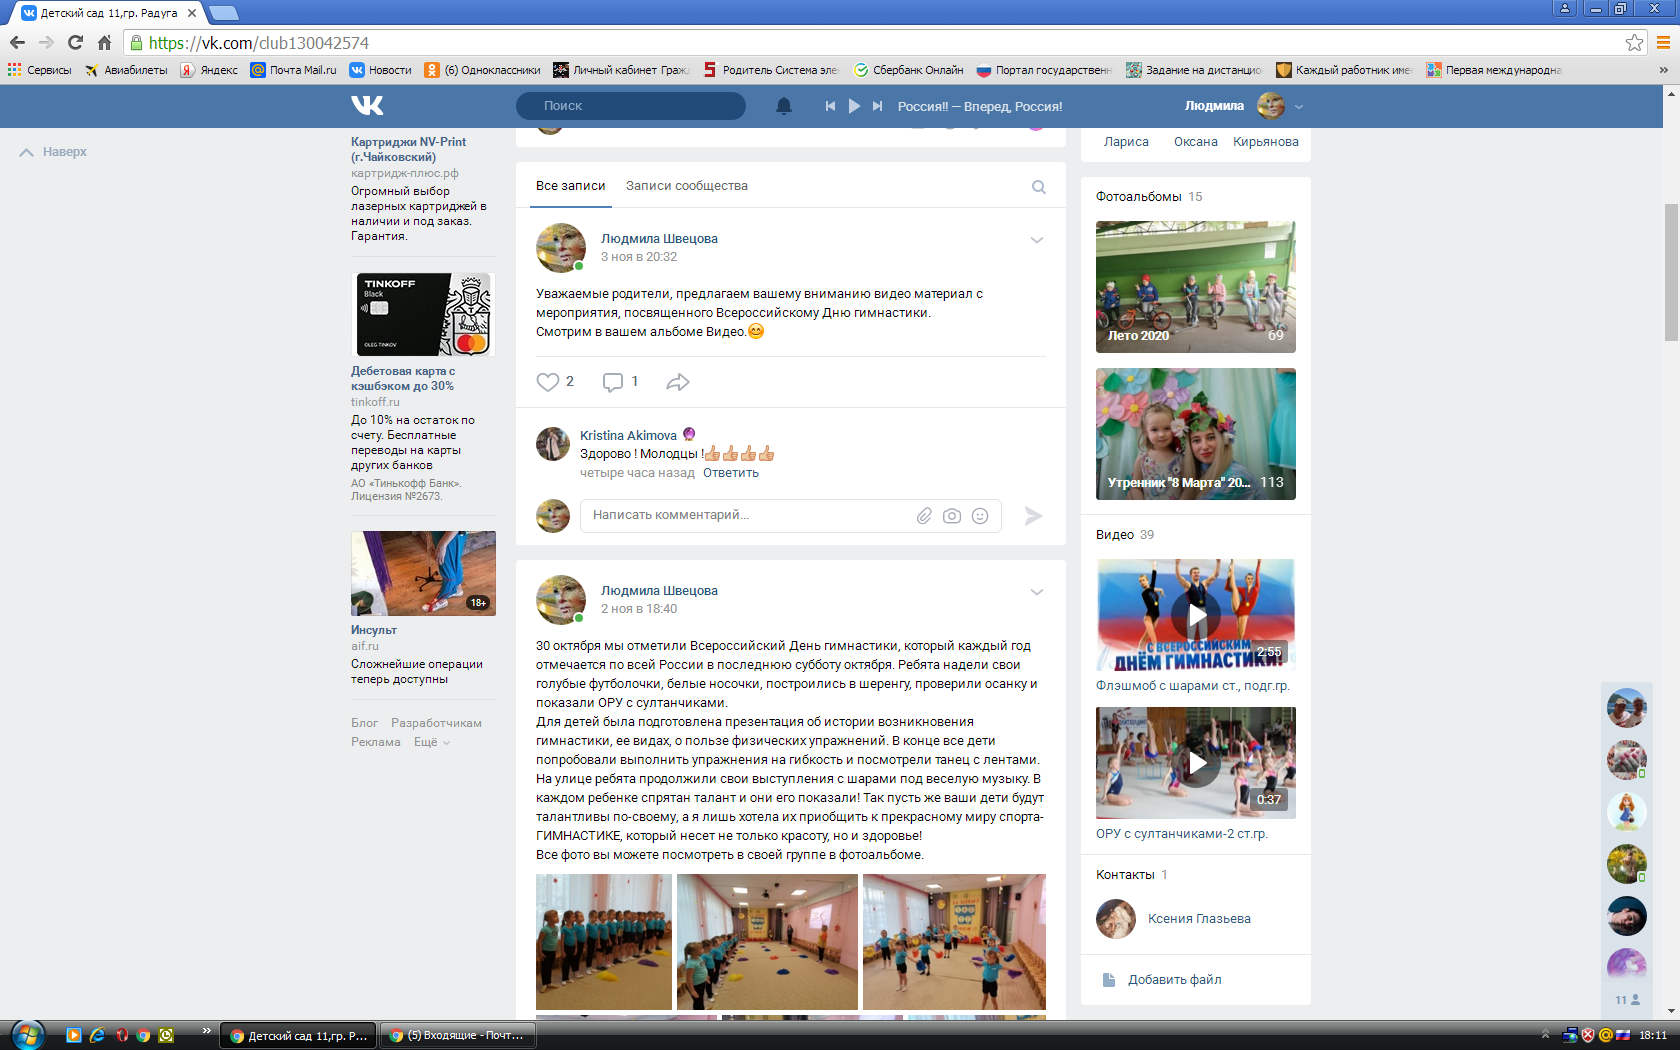1680x1050 pixels.
Task: Open options arrow on 3 November post
Action: (x=1037, y=240)
